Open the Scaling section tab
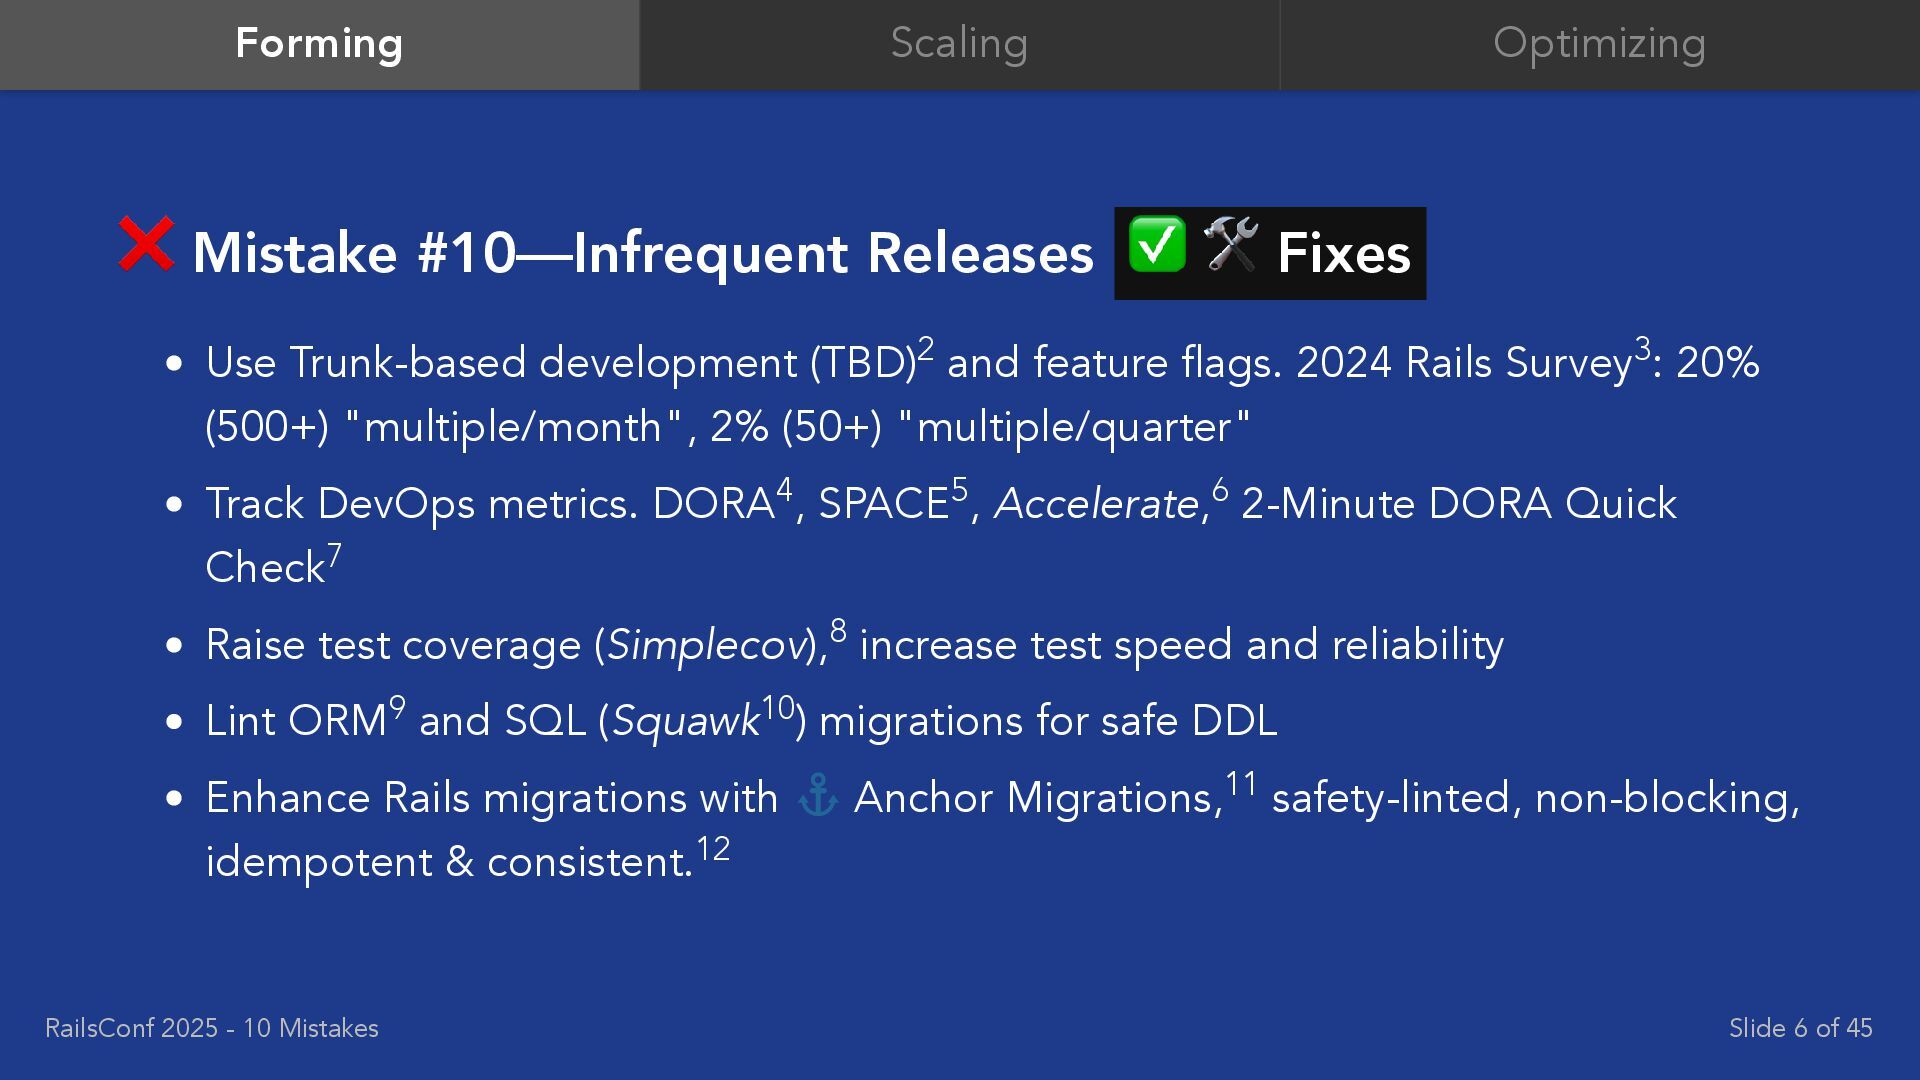1920x1080 pixels. pos(960,45)
